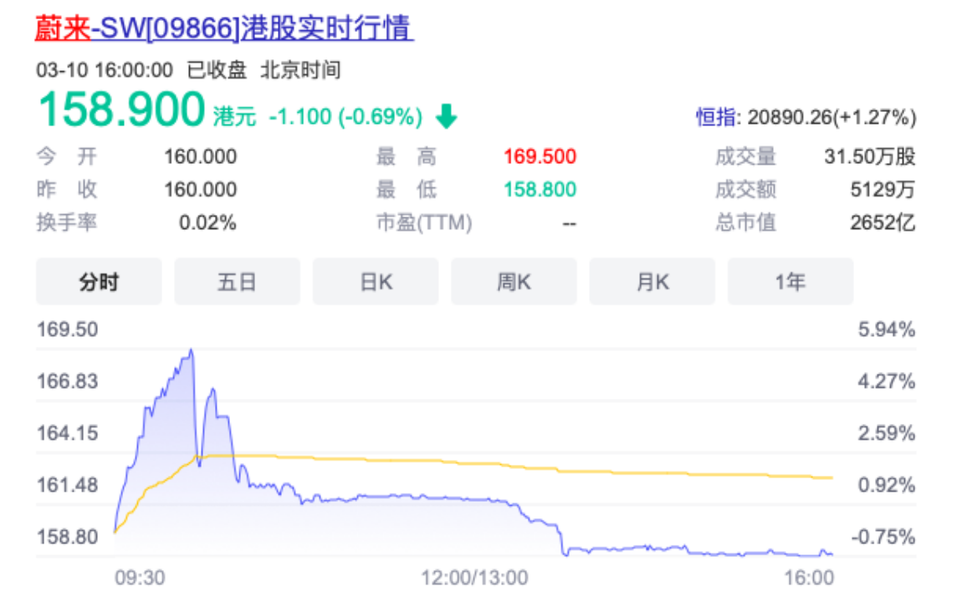
Task: Click the 5.94% percent axis label
Action: 887,329
